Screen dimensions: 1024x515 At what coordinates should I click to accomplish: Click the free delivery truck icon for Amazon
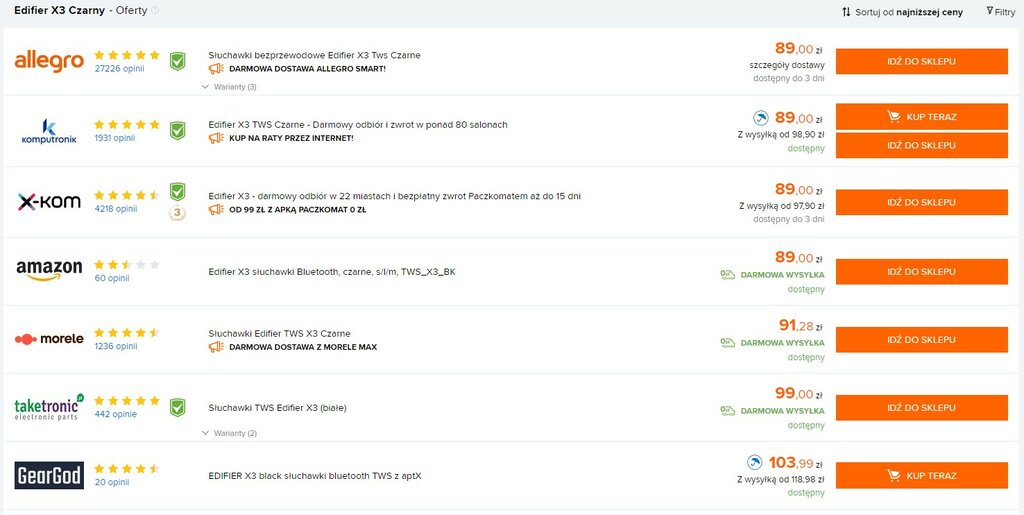pos(728,275)
